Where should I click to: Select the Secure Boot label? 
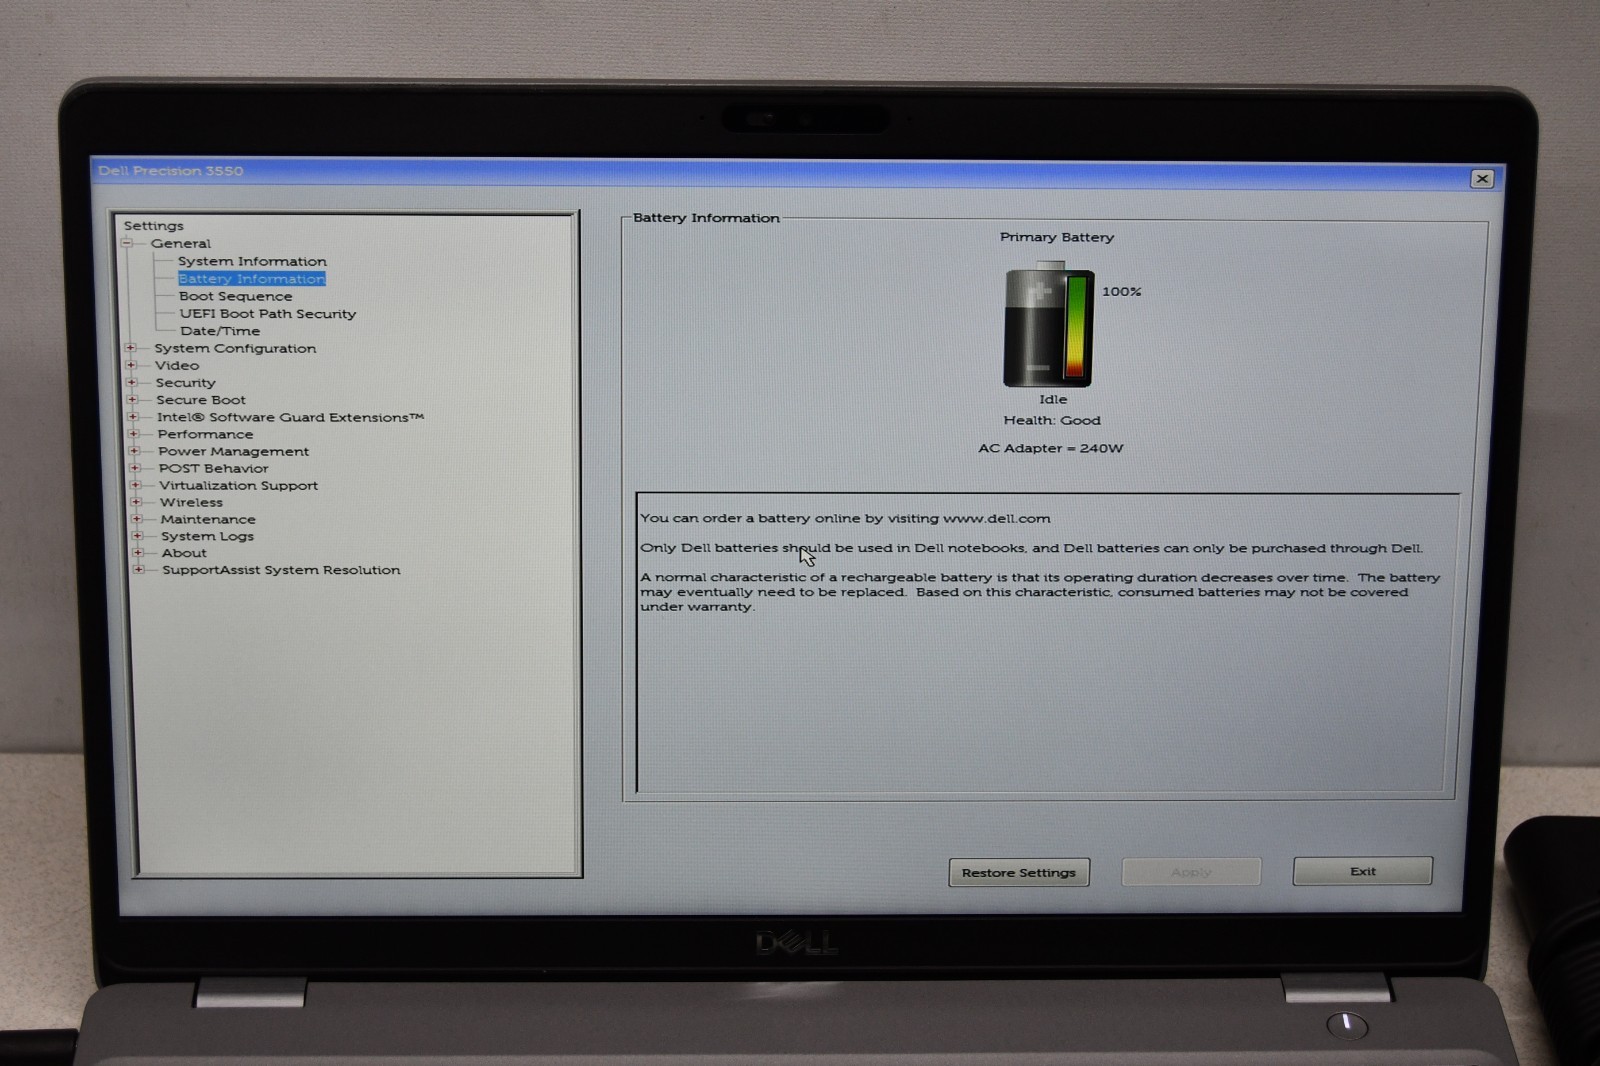201,399
